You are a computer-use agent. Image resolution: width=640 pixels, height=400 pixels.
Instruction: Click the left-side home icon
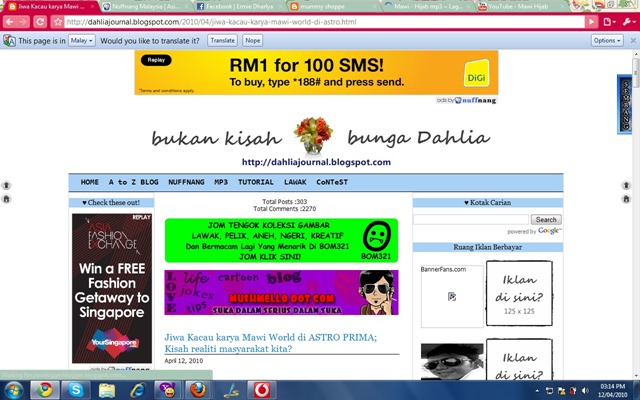[6, 199]
